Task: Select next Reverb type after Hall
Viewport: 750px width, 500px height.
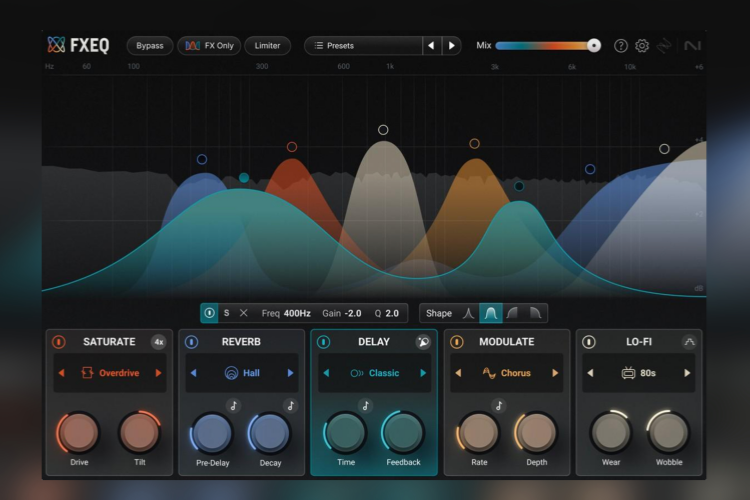Action: pyautogui.click(x=291, y=373)
